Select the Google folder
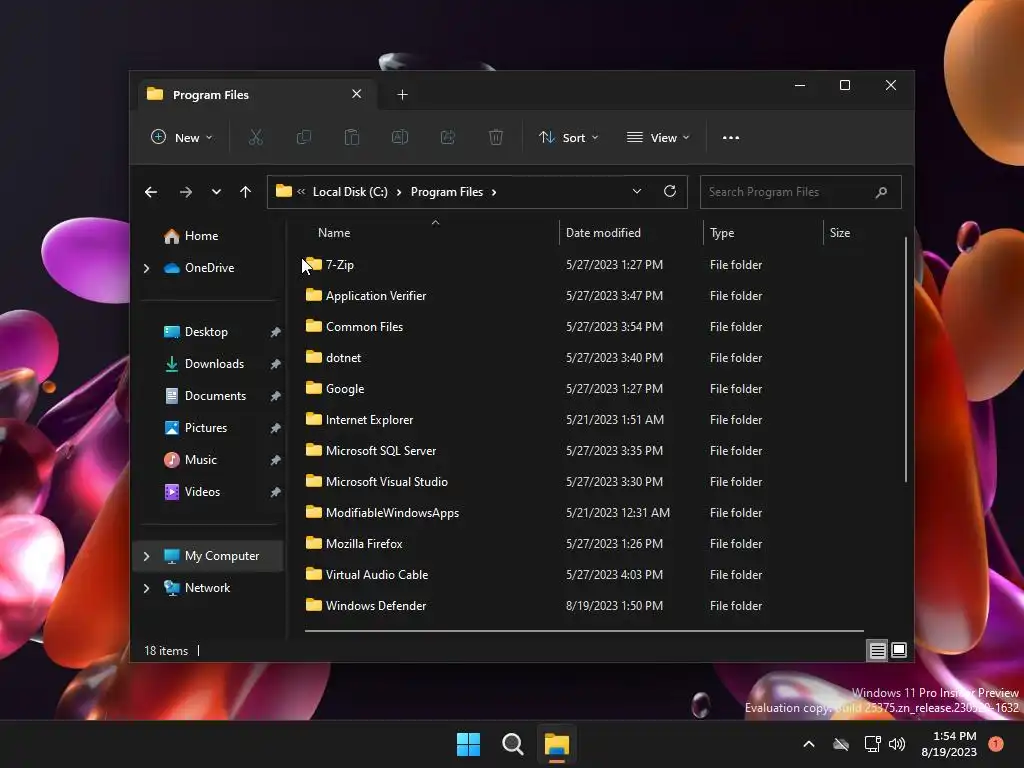Viewport: 1024px width, 768px height. (x=584, y=389)
